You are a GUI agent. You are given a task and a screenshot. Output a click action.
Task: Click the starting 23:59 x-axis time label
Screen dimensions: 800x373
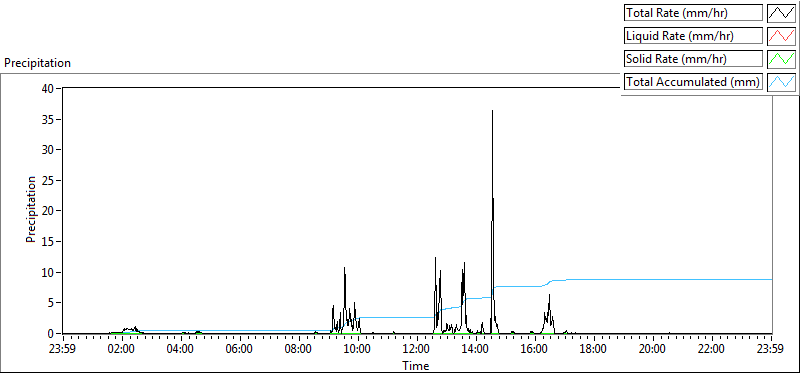[63, 350]
